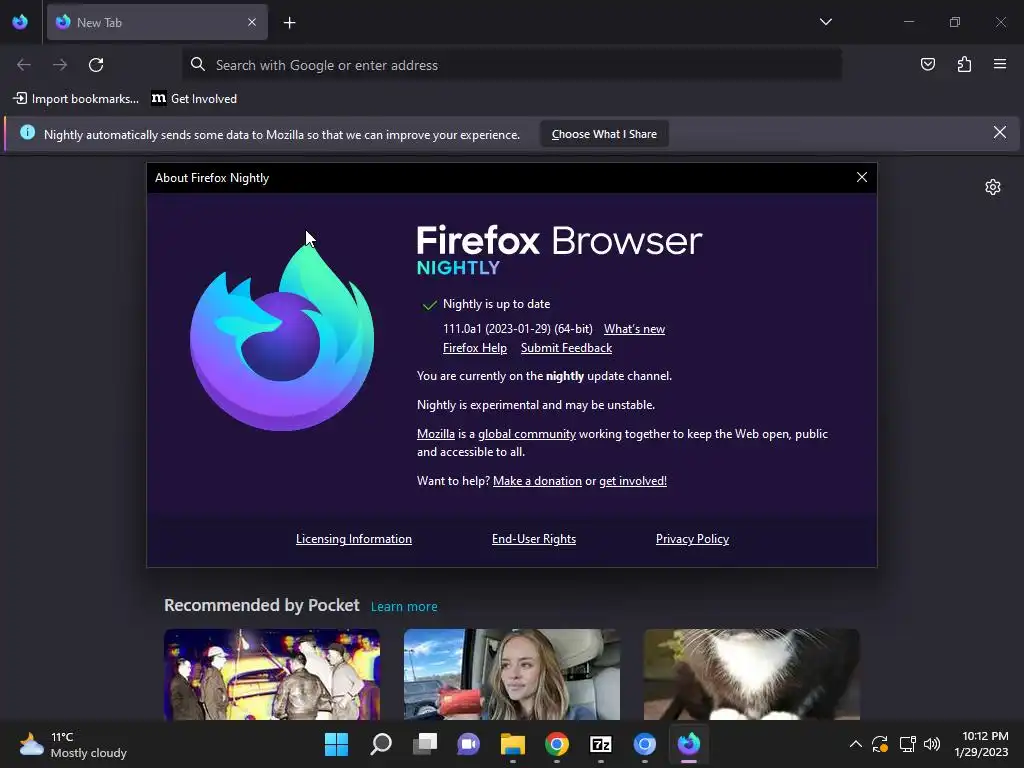The width and height of the screenshot is (1024, 768).
Task: Open the Save to Pocket icon
Action: tap(927, 64)
